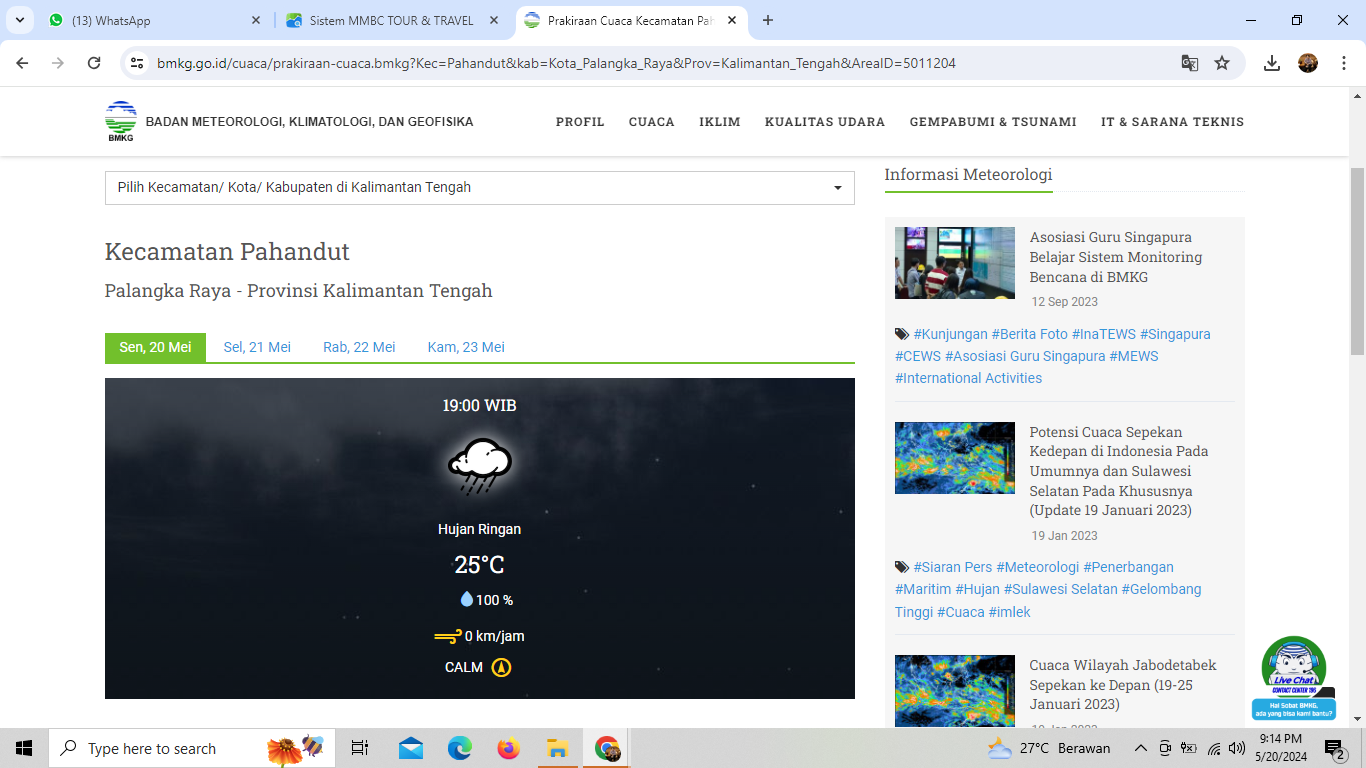Click the page vertical scrollbar
Screen dimensions: 1366x768
pyautogui.click(x=1357, y=262)
